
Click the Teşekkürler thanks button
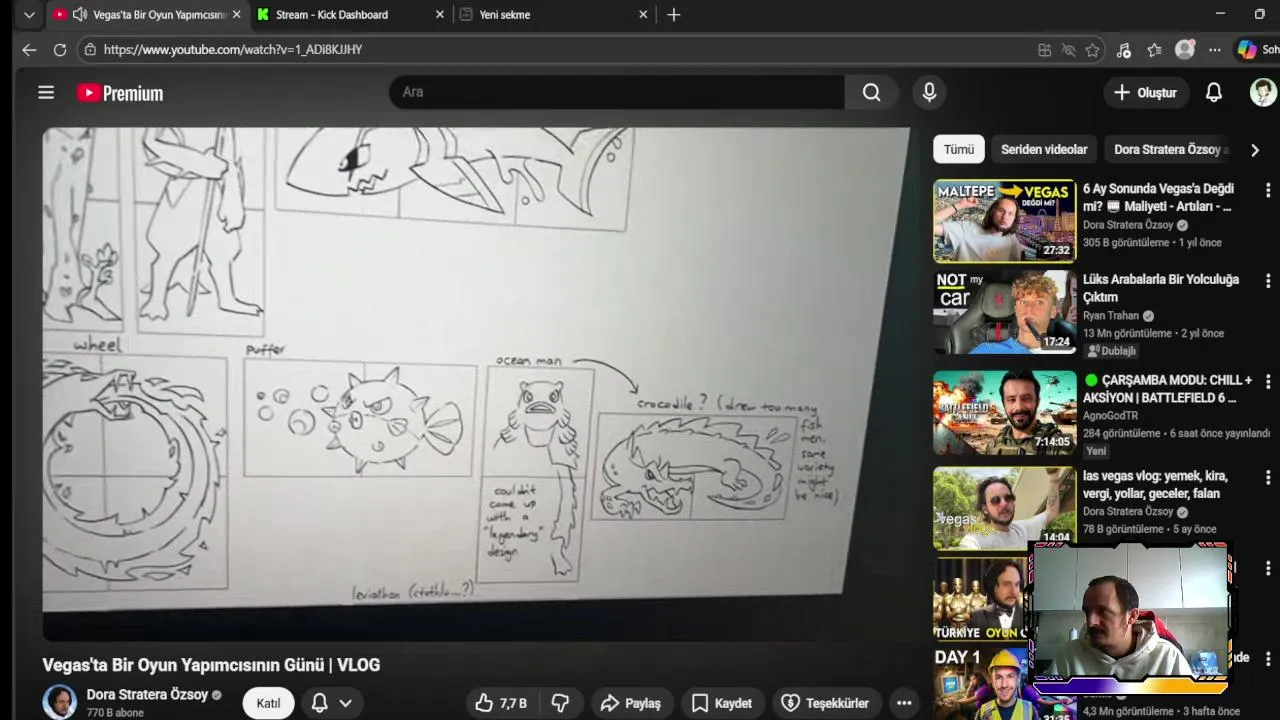tap(825, 703)
